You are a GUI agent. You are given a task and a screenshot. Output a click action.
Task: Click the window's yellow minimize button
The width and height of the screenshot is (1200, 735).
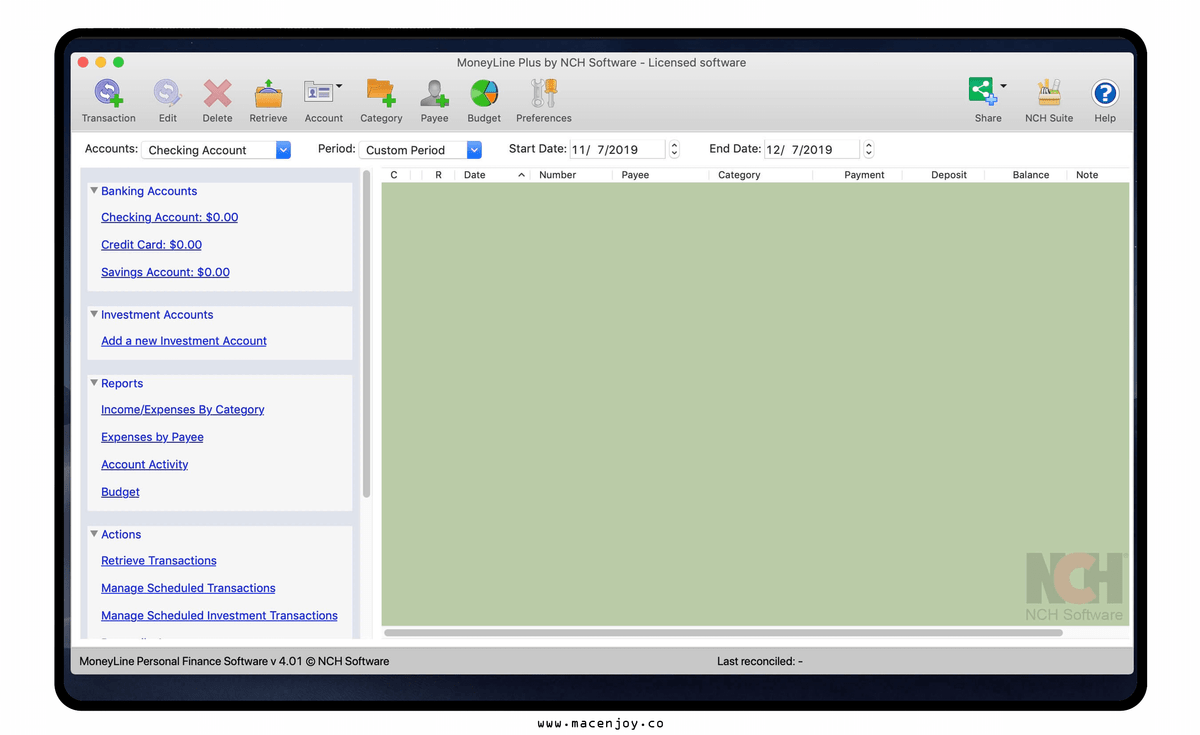101,62
